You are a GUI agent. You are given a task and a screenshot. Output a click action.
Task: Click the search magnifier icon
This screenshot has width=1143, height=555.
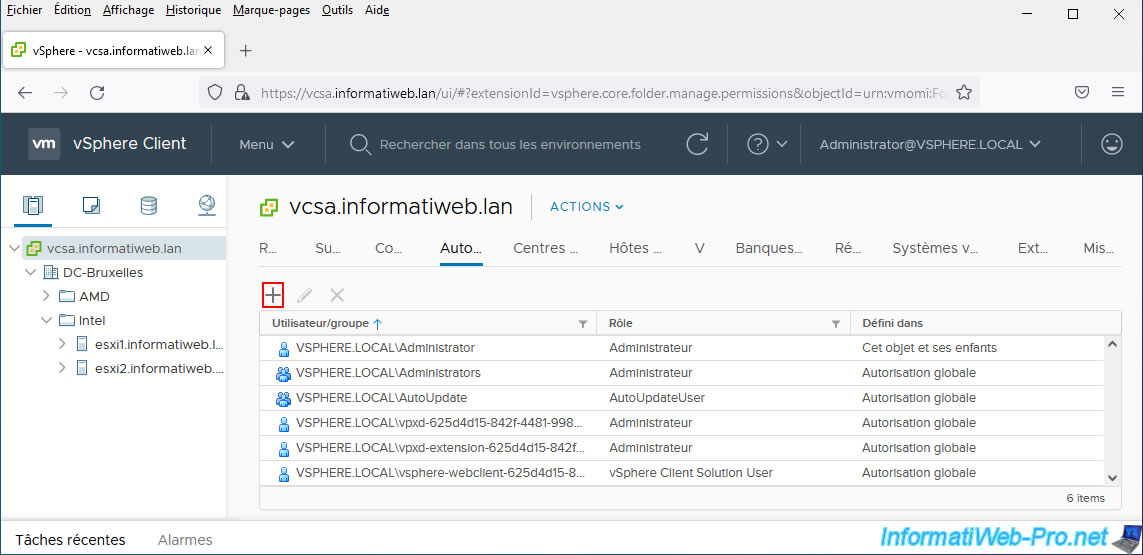361,144
